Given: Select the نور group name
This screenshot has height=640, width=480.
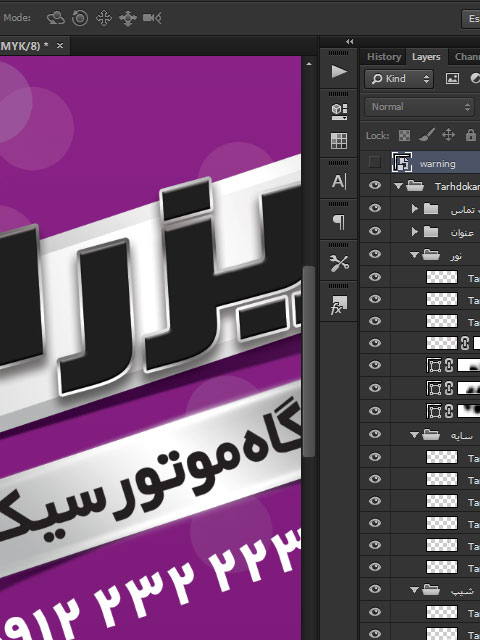Looking at the screenshot, I should pos(456,256).
